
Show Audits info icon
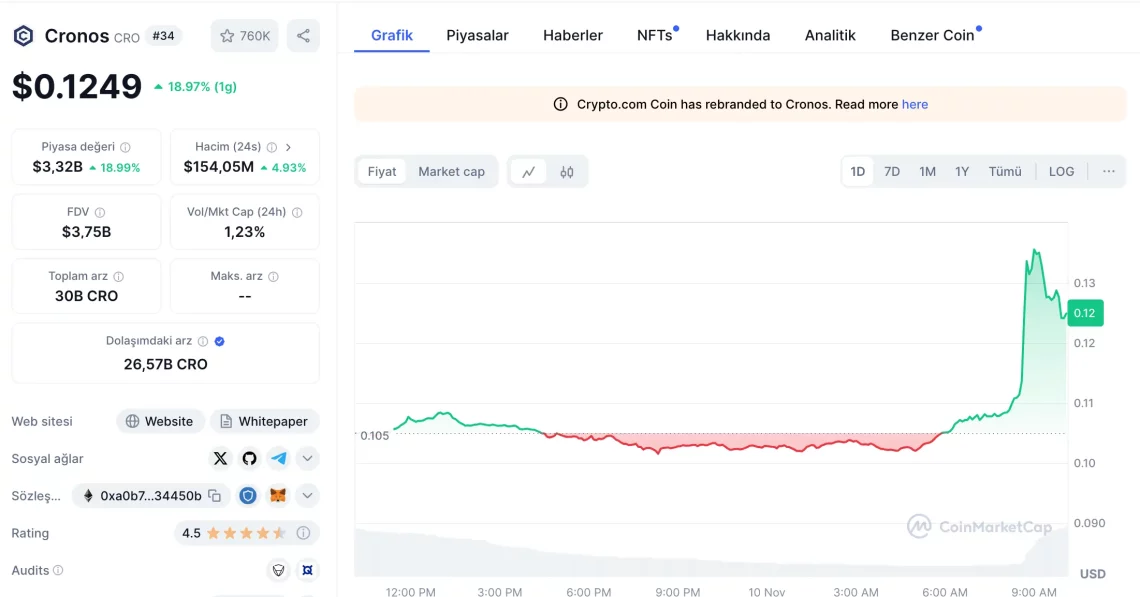(x=58, y=570)
